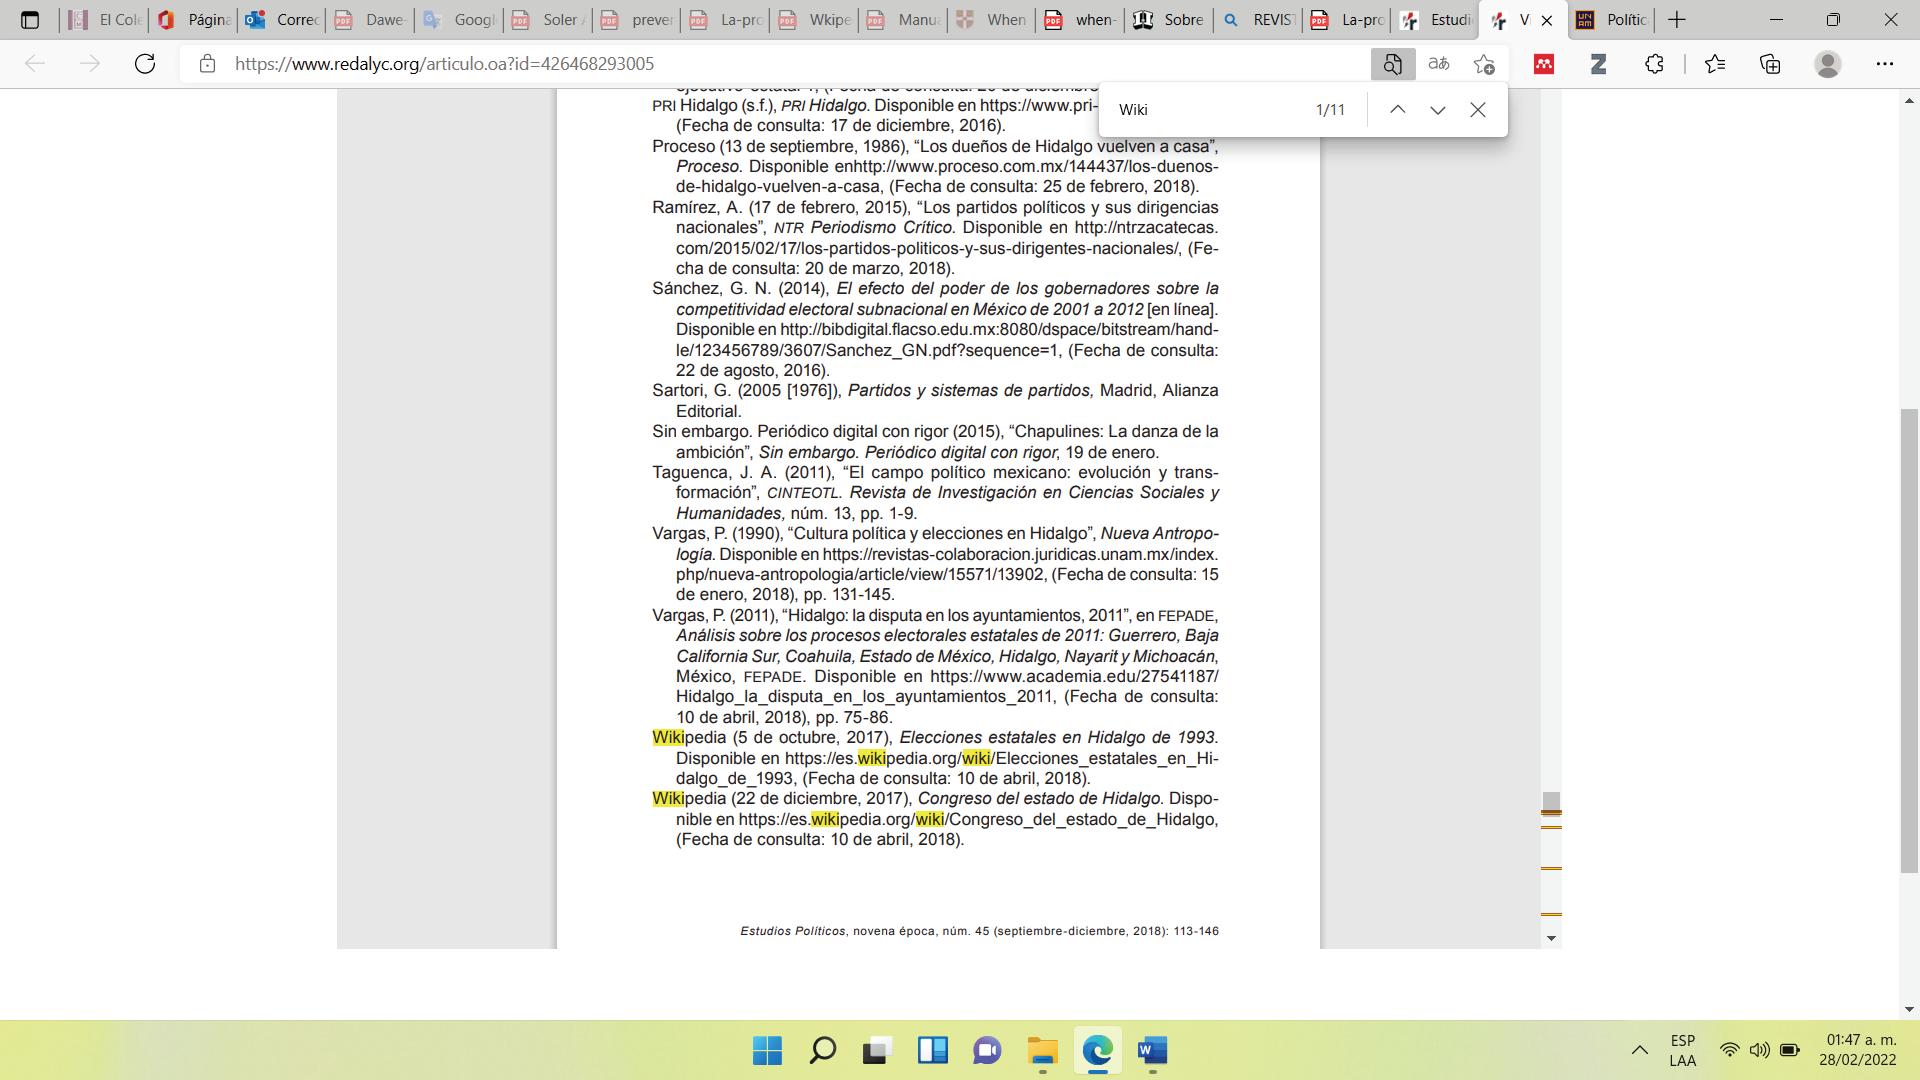Close the find on page bar
The height and width of the screenshot is (1080, 1920).
pos(1477,110)
